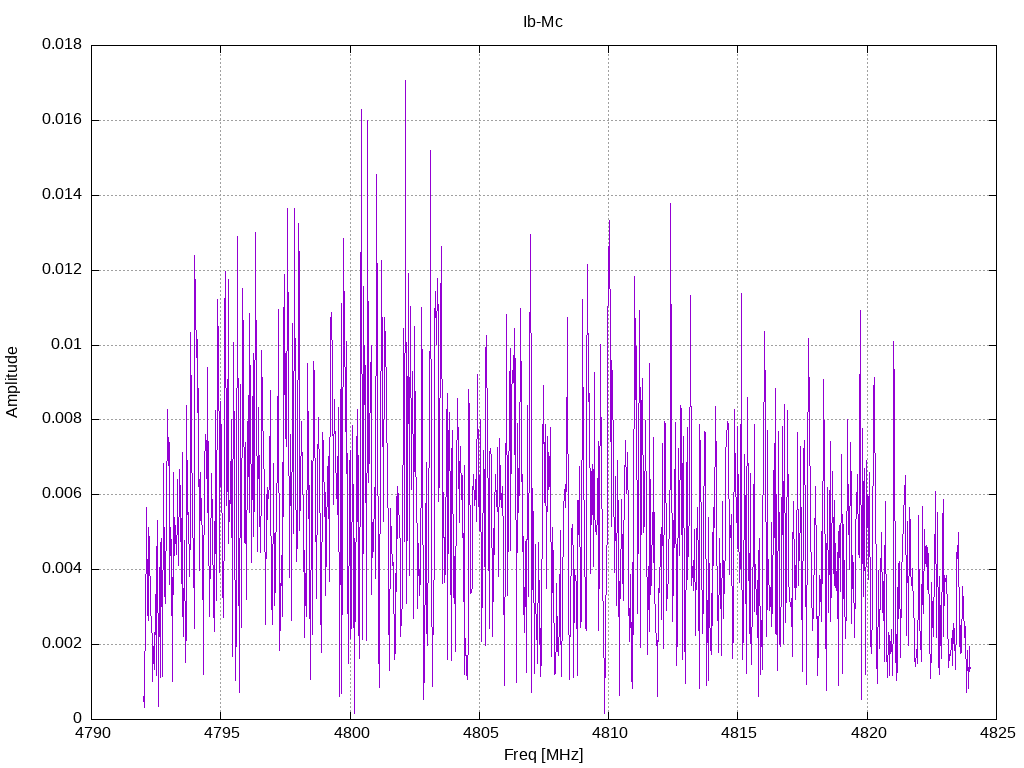Click the 0.016 y-axis tick label

62,119
